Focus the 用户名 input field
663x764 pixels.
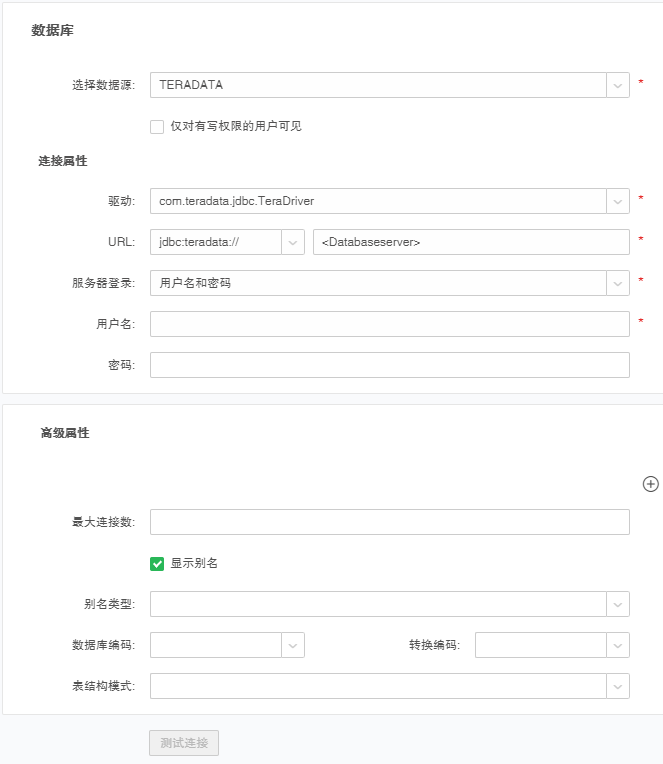pyautogui.click(x=389, y=324)
